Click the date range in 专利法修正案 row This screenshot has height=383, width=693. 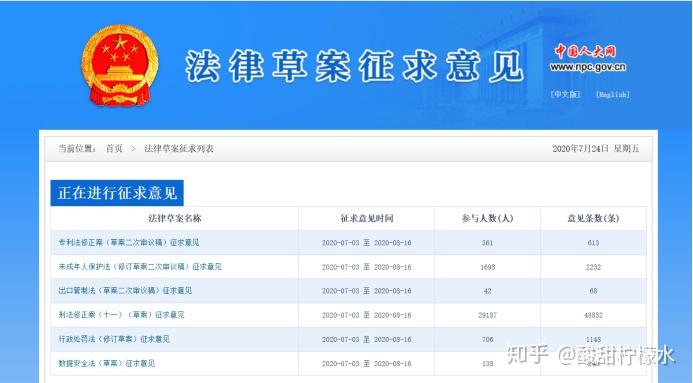click(x=366, y=243)
